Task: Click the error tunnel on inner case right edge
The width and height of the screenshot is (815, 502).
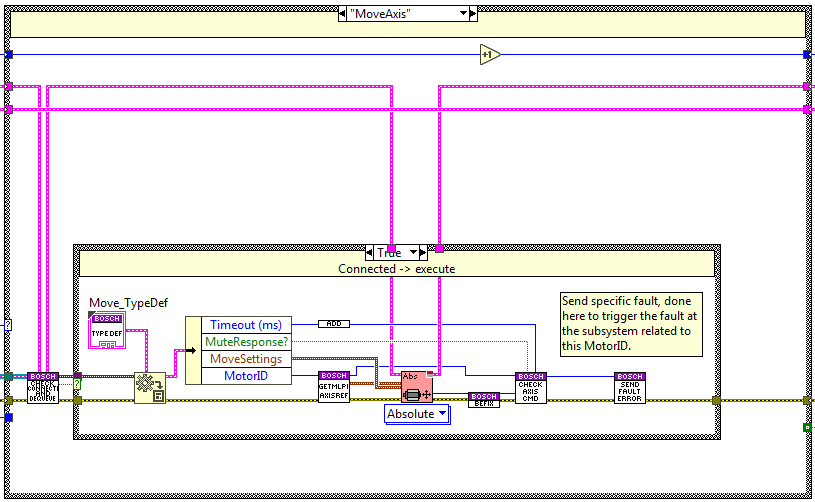Action: [716, 400]
